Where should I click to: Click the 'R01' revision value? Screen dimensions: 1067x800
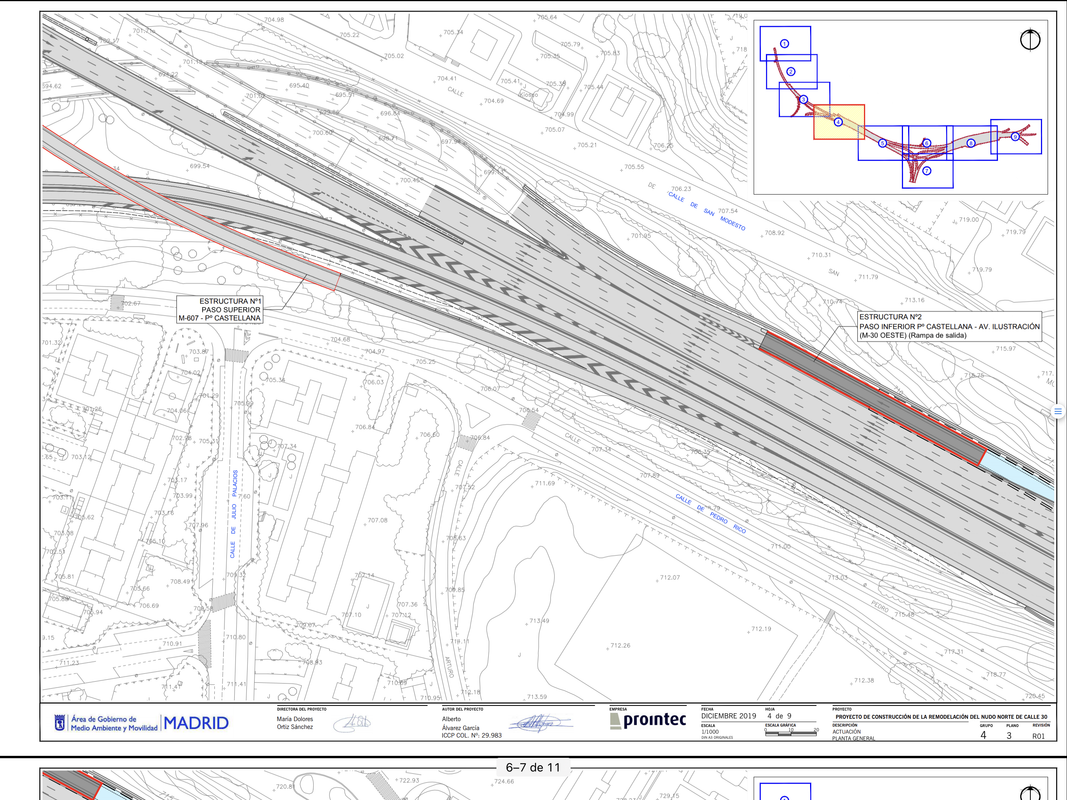tap(1038, 735)
